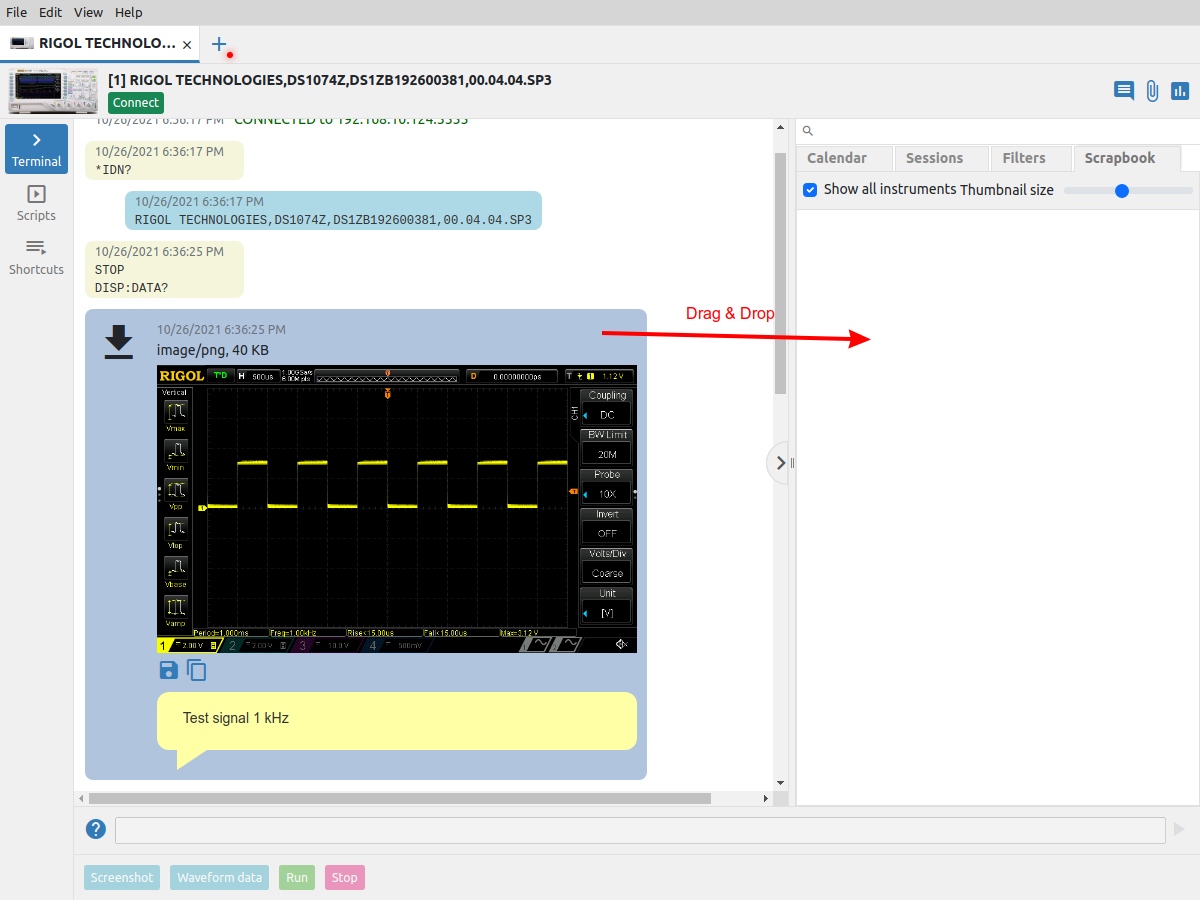The height and width of the screenshot is (900, 1200).
Task: Click the oscilloscope device thumbnail in header
Action: tap(55, 91)
